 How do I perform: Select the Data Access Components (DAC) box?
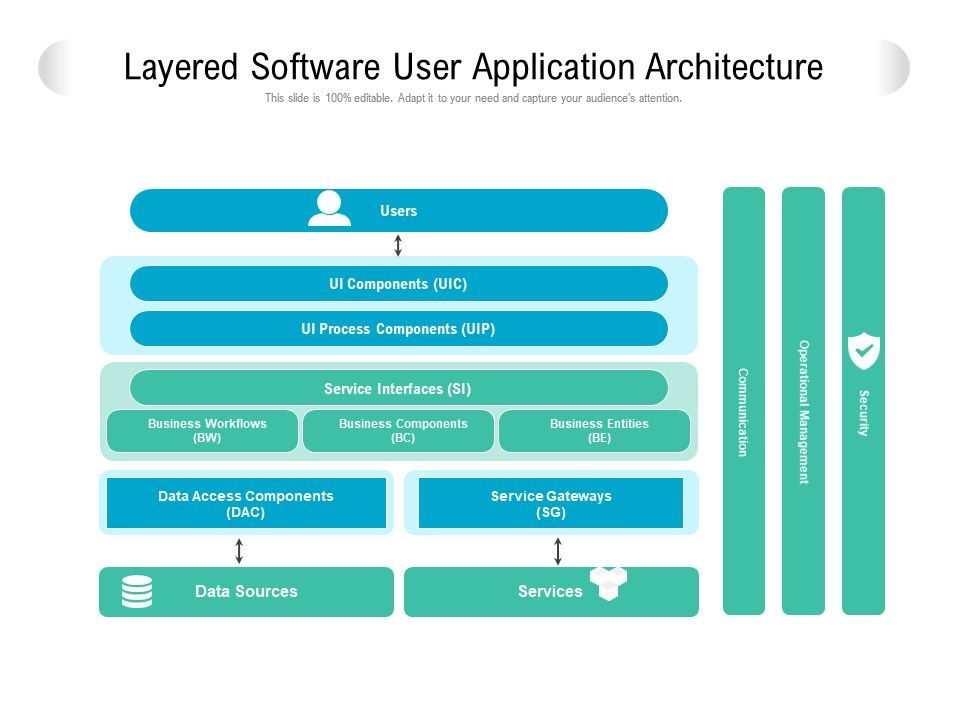(x=246, y=503)
